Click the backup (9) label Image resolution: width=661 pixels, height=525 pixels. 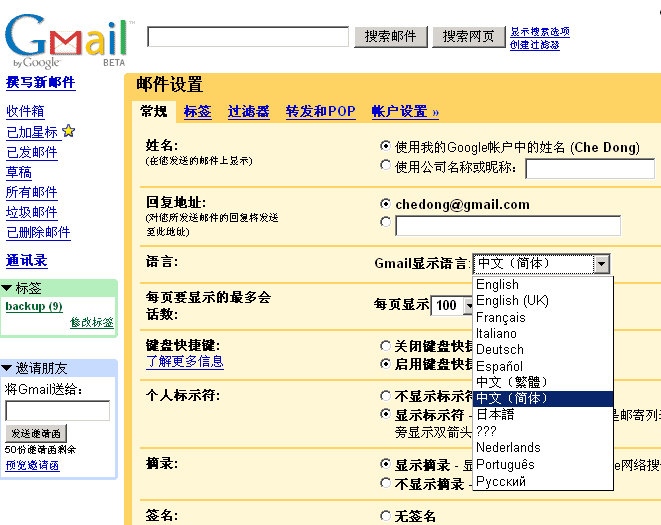point(34,306)
